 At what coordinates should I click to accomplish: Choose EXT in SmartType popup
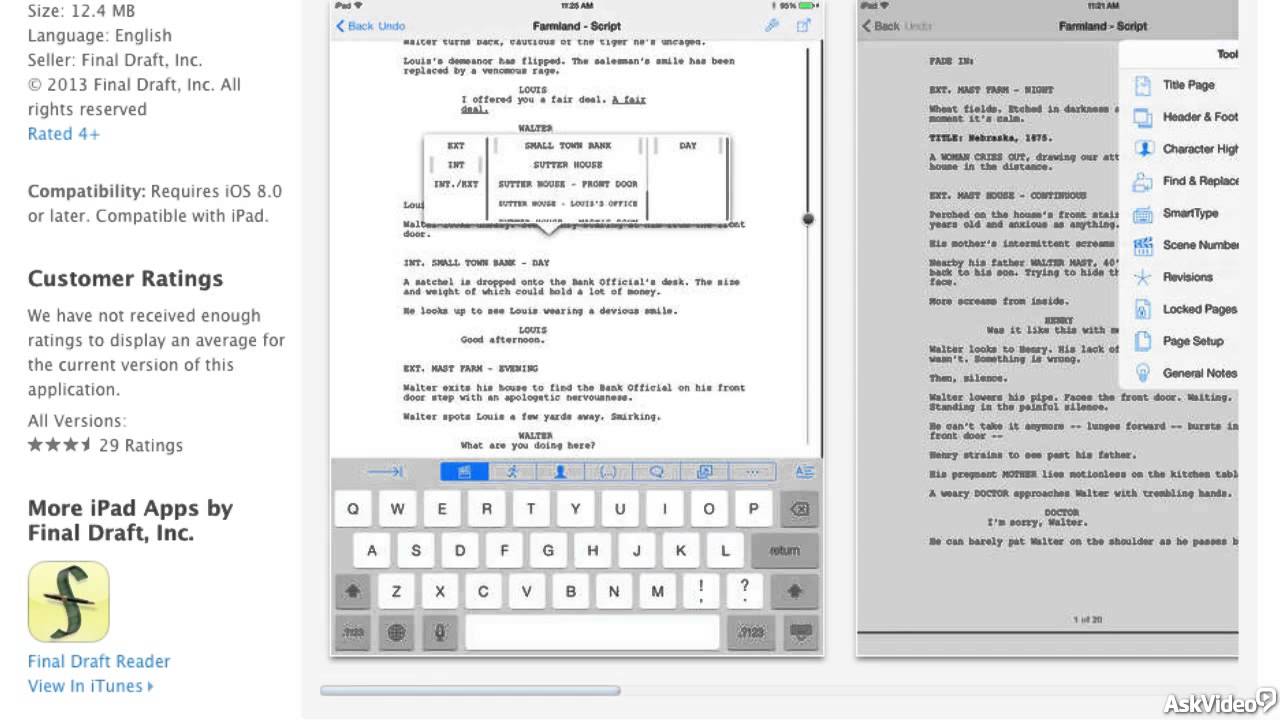tap(456, 146)
